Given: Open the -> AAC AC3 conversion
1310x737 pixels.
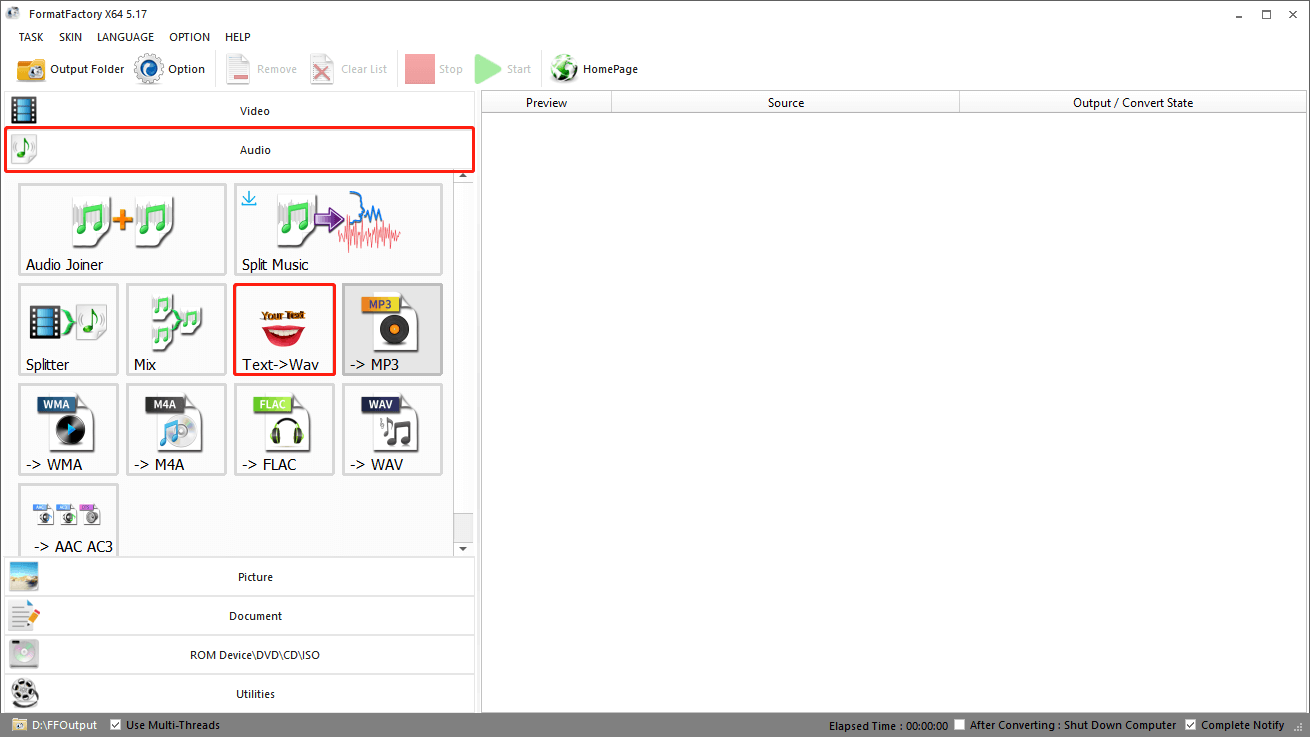Looking at the screenshot, I should click(x=68, y=520).
